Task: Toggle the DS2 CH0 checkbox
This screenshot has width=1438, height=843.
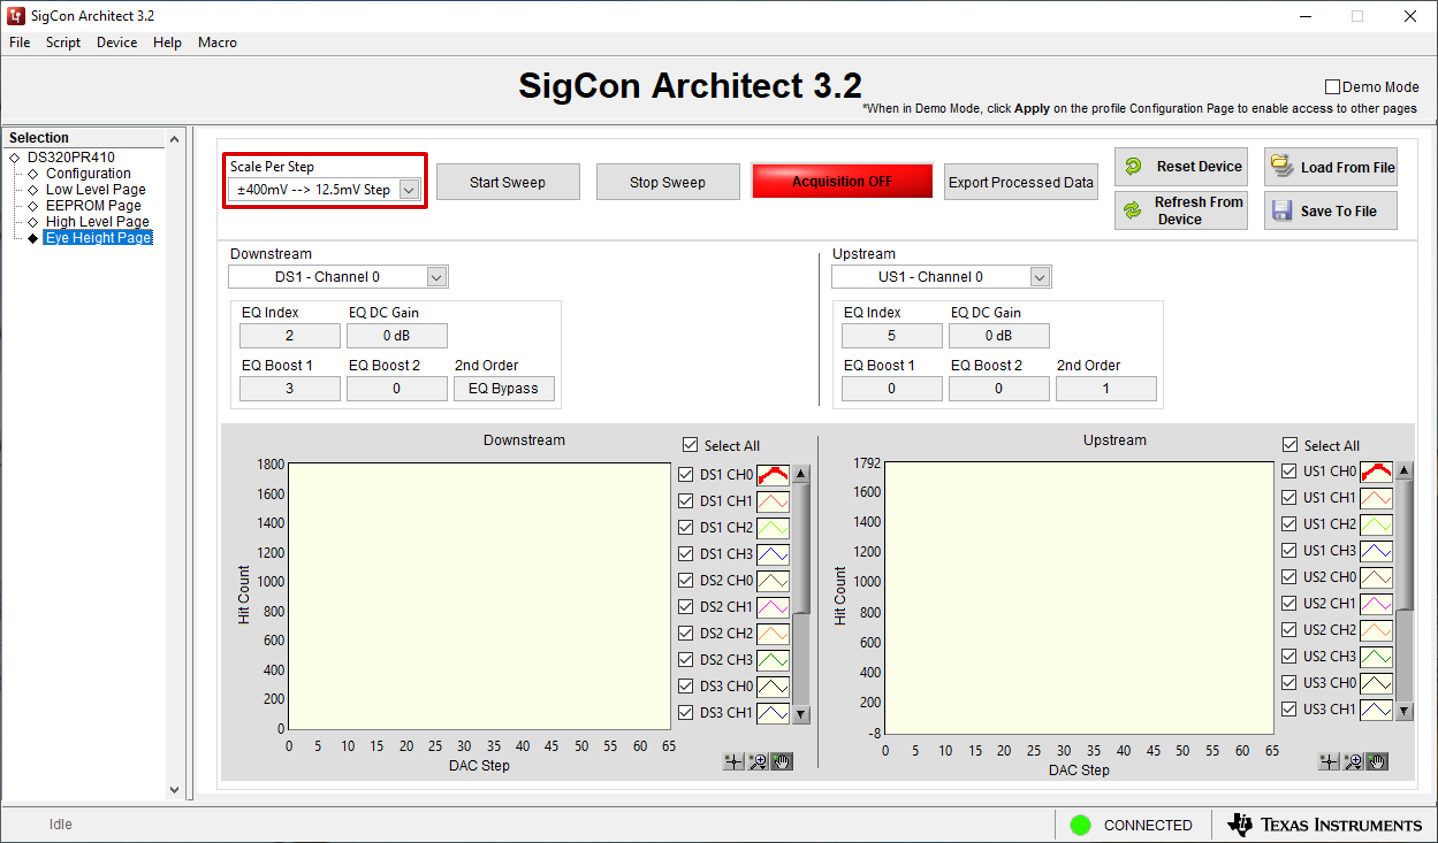Action: click(x=686, y=580)
